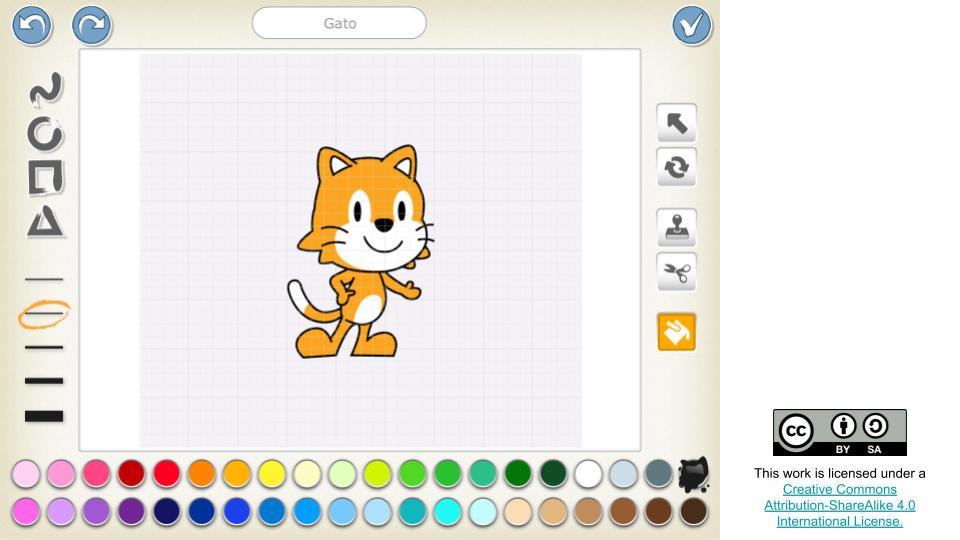Pick the lime green color swatch
This screenshot has width=960, height=540.
tap(377, 474)
